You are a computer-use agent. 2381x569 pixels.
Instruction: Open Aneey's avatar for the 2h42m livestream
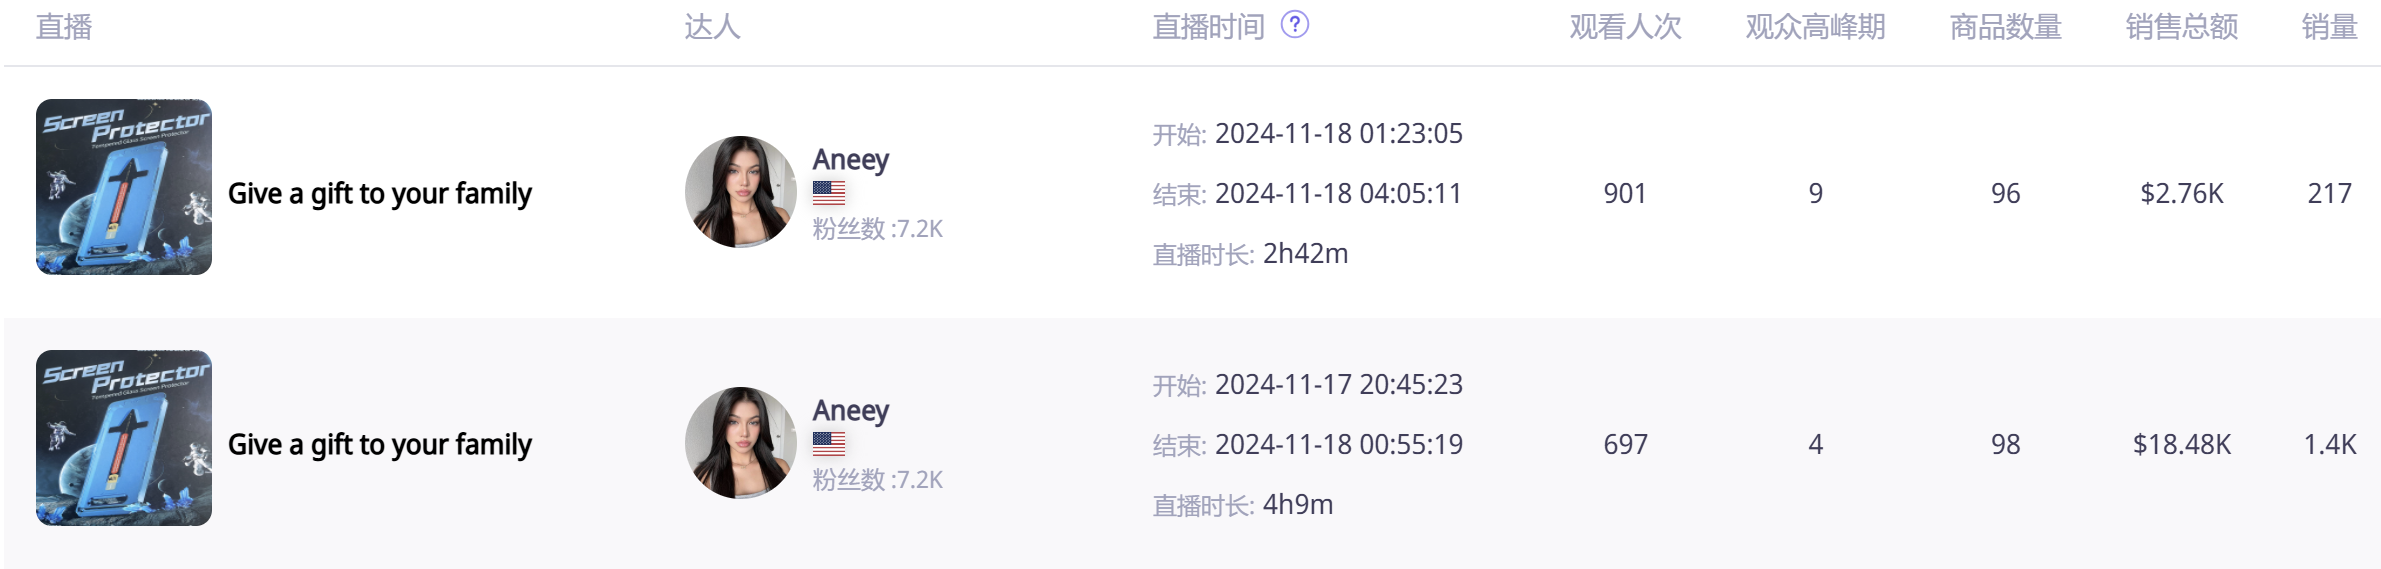point(741,192)
